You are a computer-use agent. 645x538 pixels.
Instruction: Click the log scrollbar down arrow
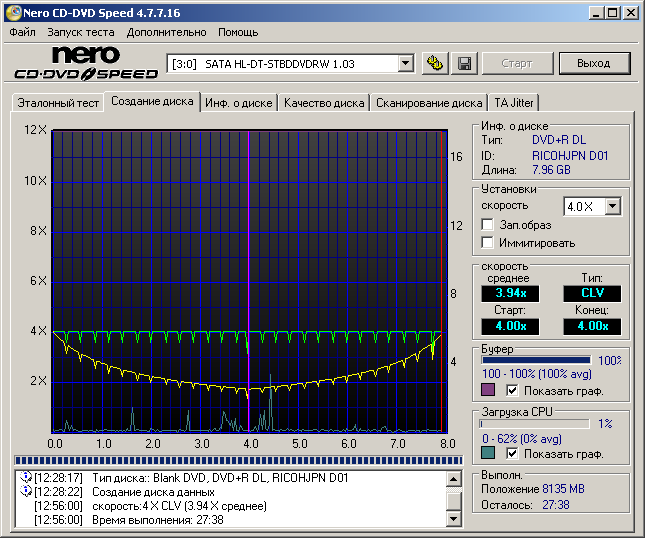[x=454, y=519]
